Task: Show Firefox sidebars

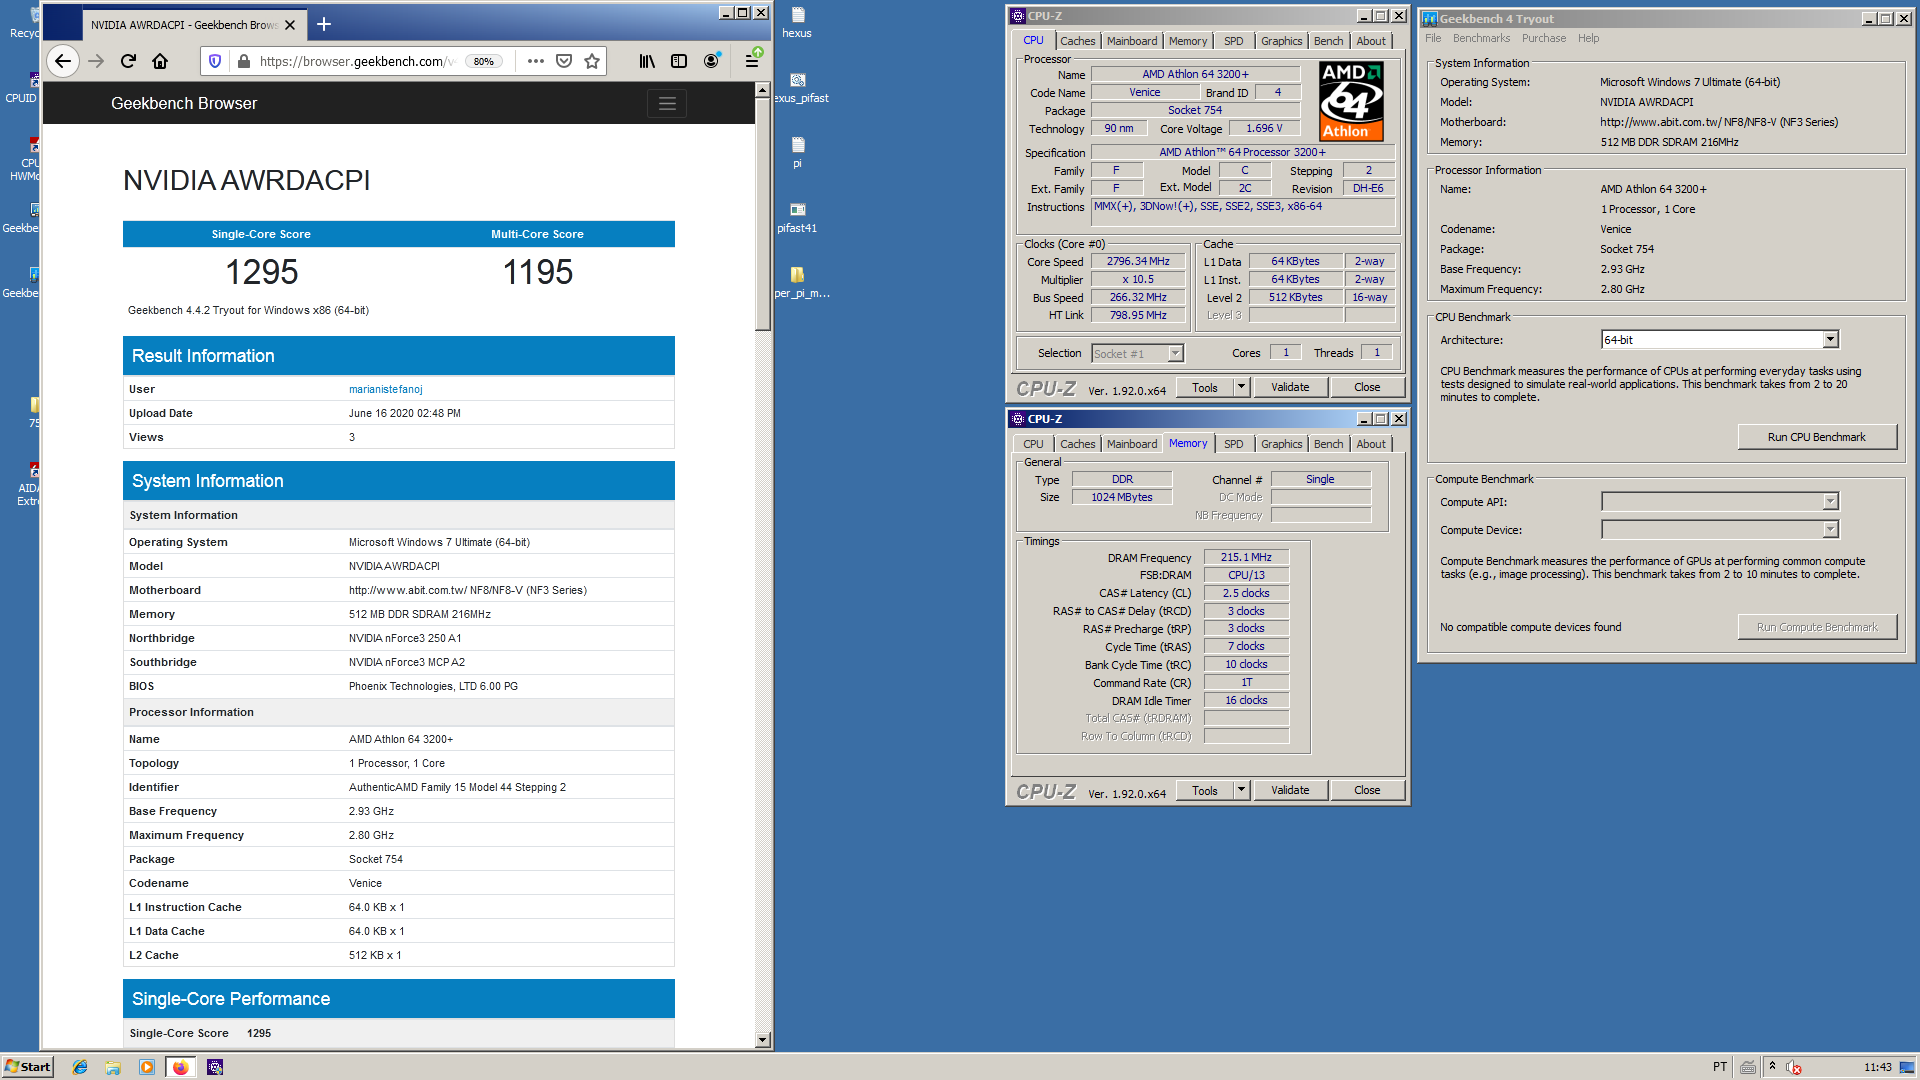Action: point(679,61)
